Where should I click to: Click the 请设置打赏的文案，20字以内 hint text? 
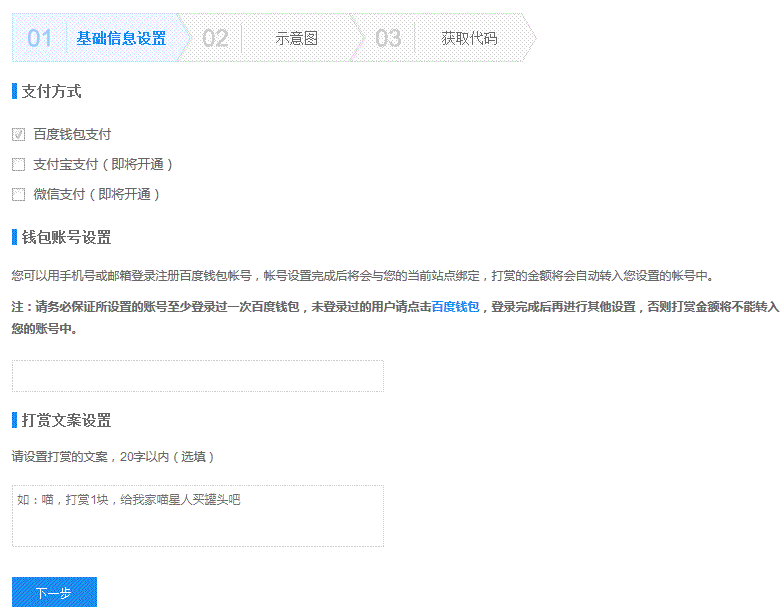[113, 456]
